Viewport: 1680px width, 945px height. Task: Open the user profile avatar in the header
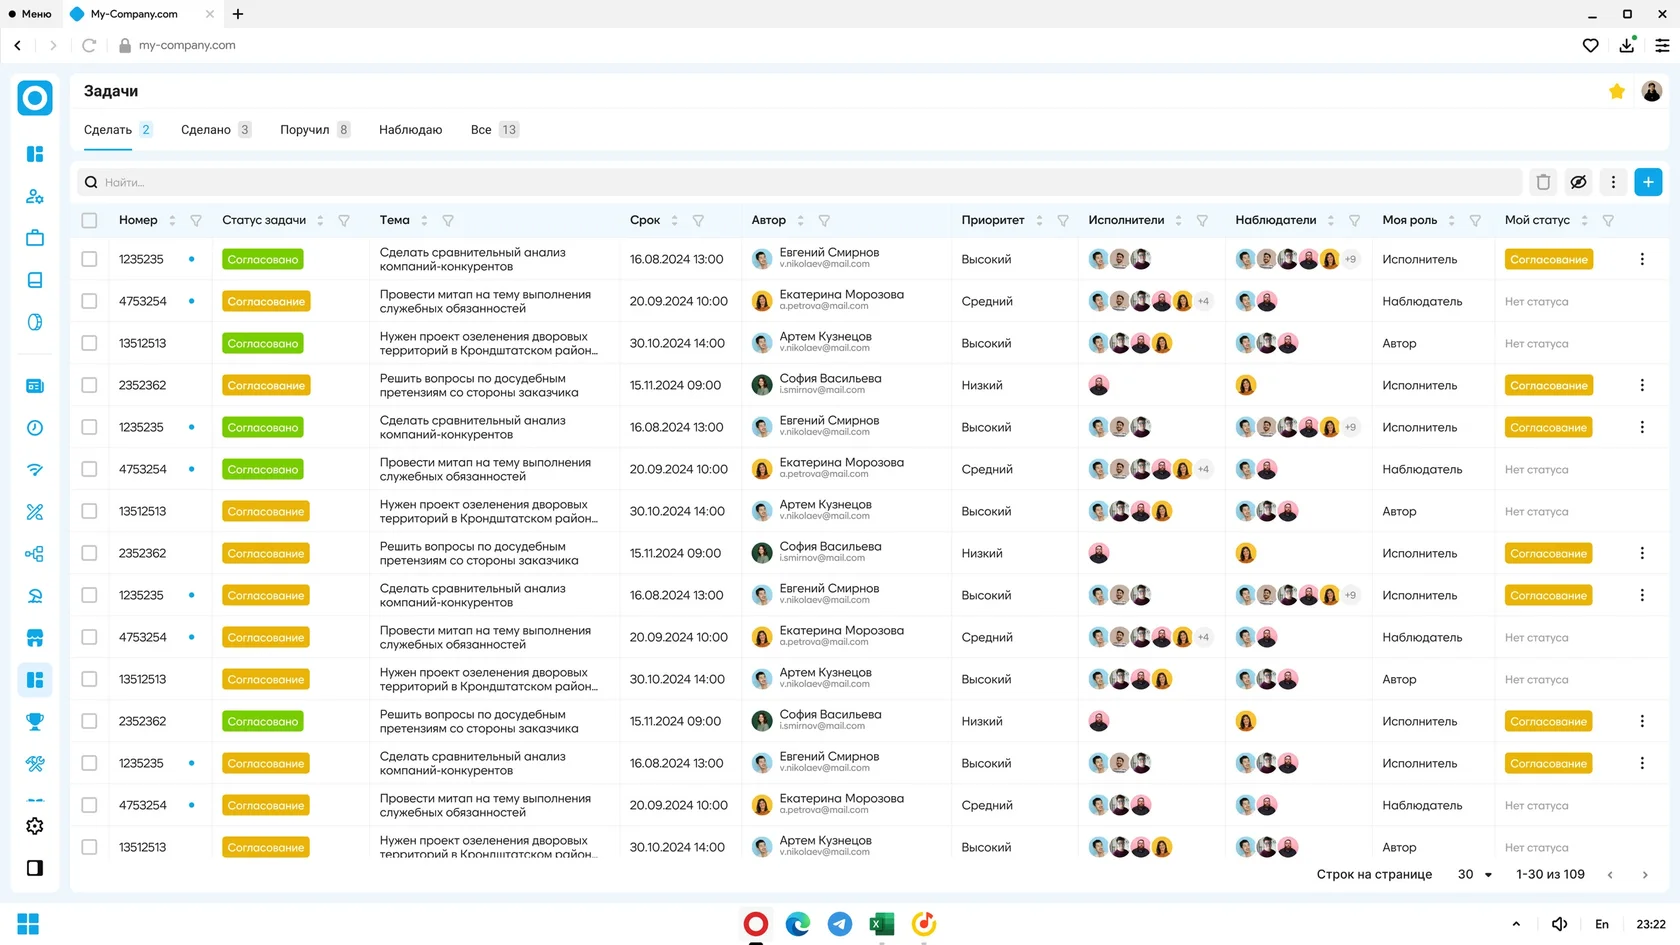pos(1652,91)
